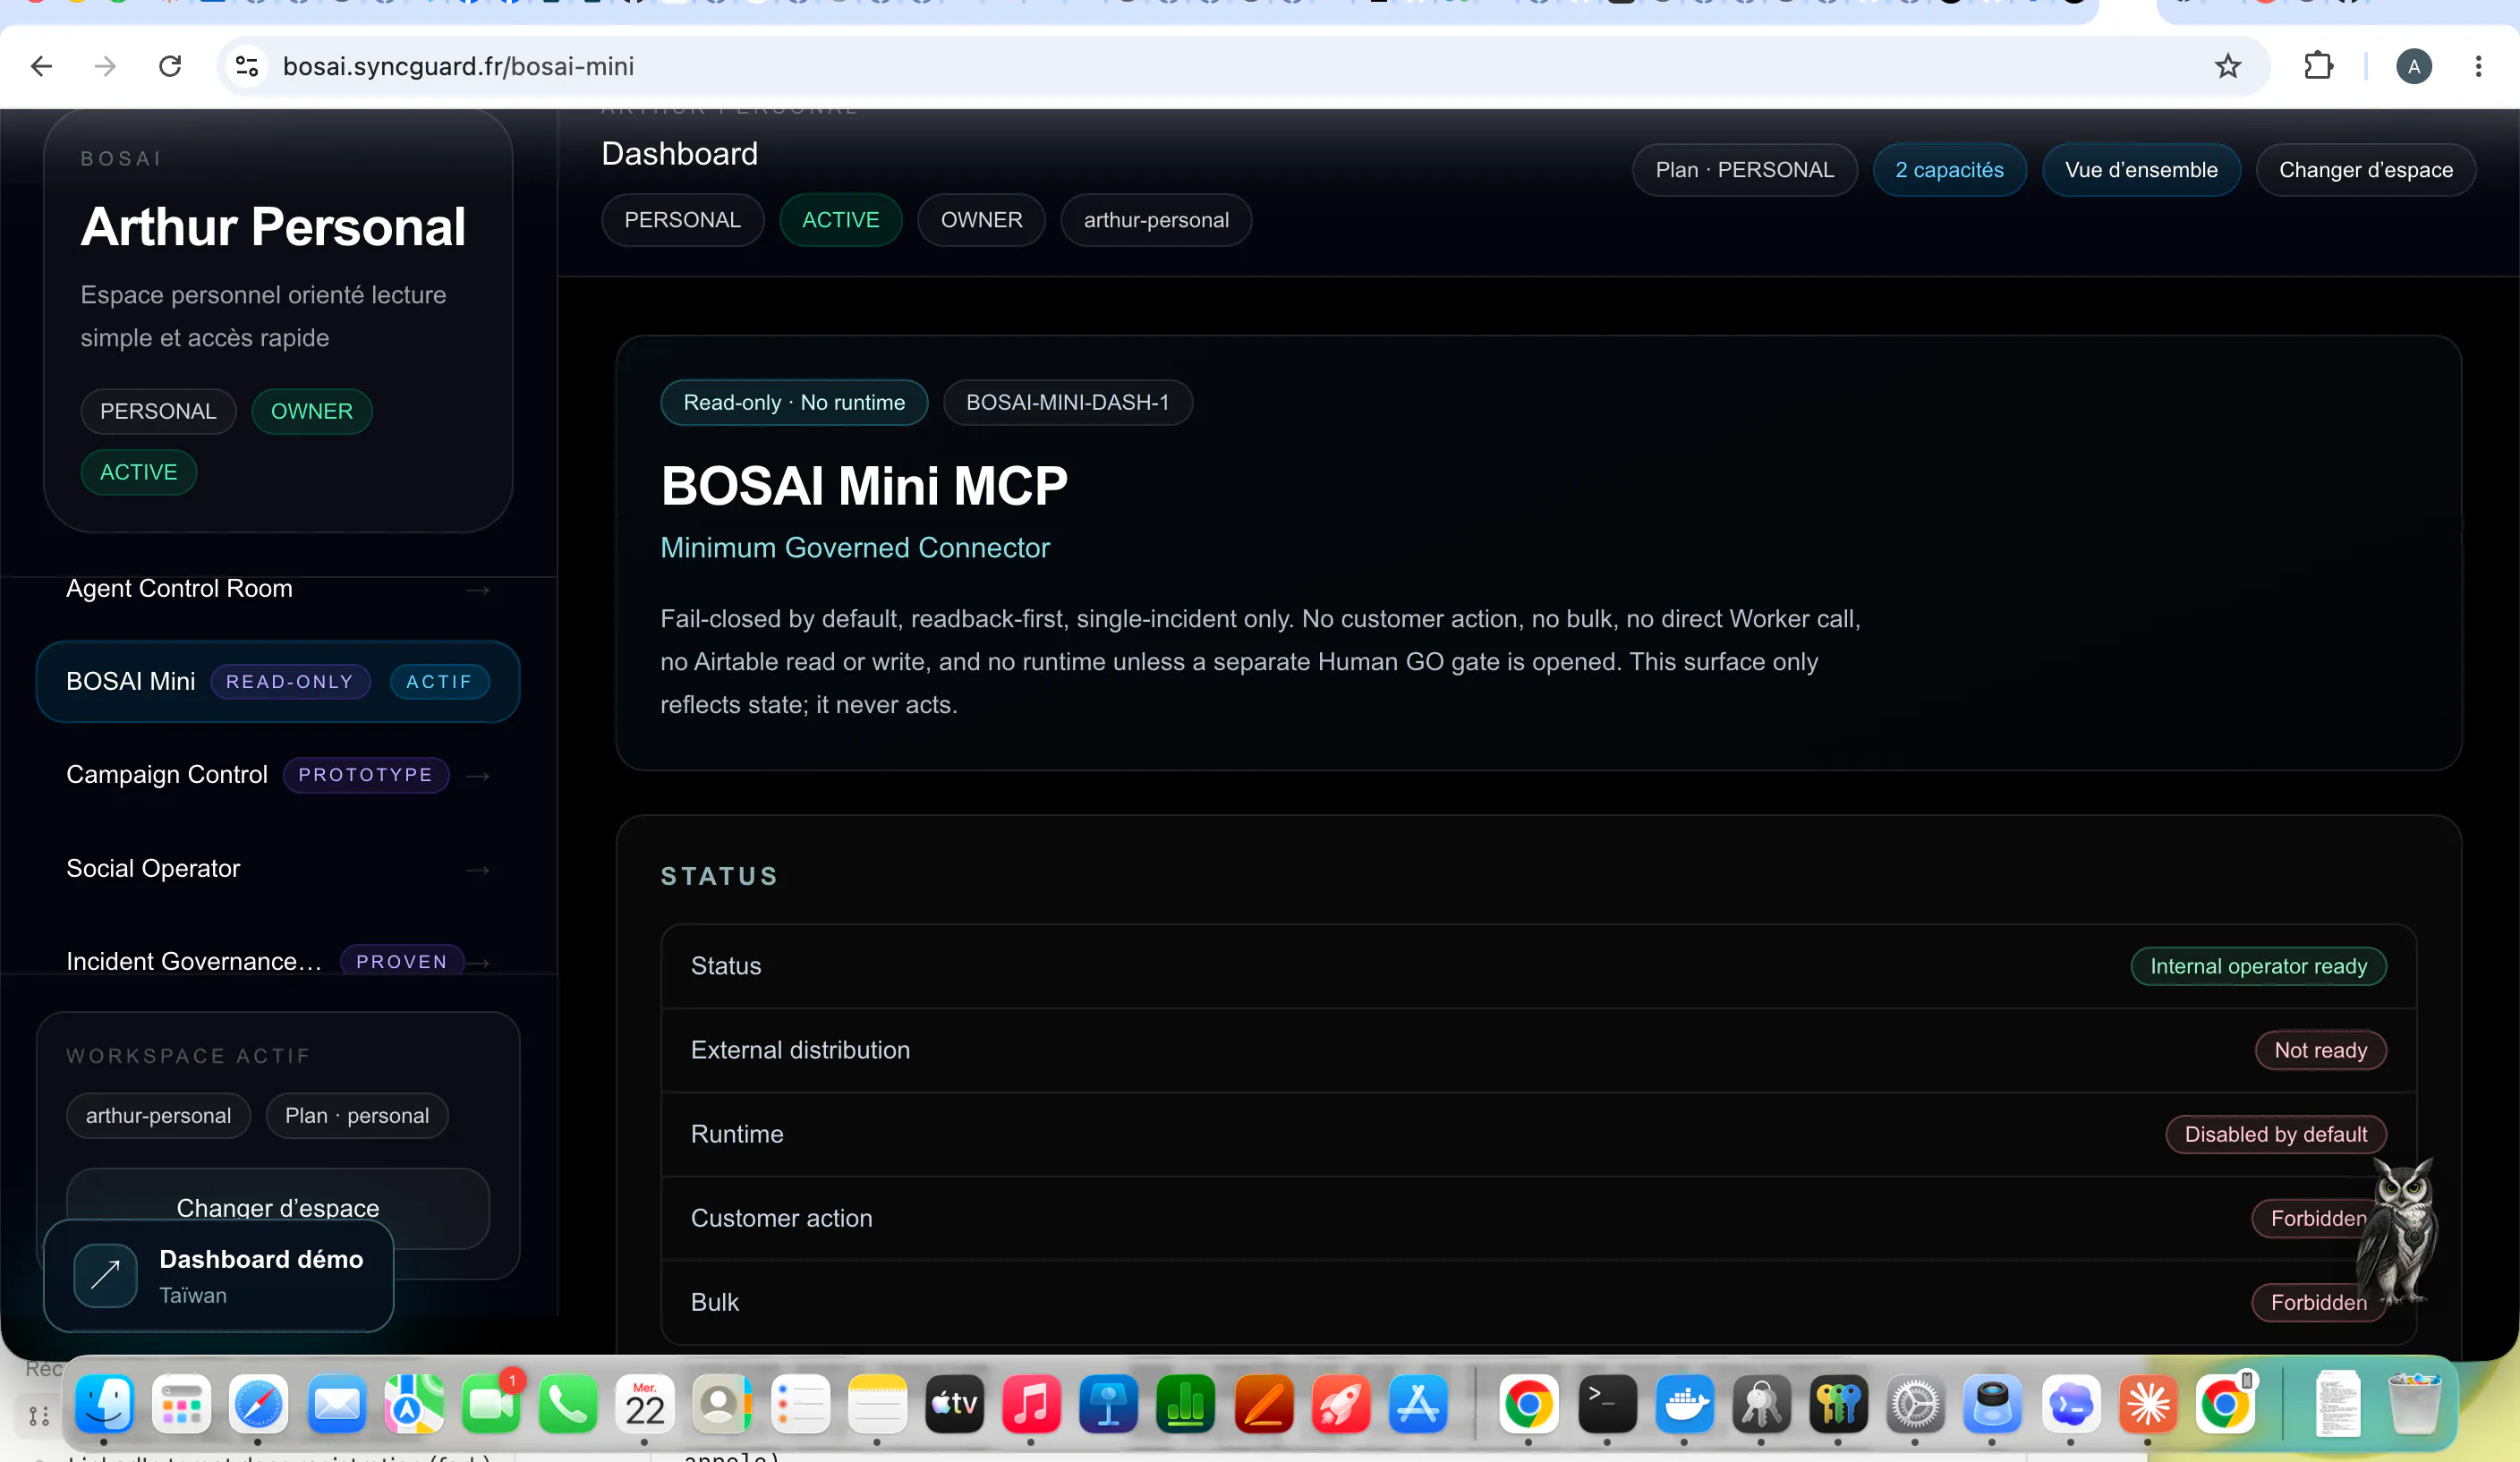Open System Settings gear in the dock

pos(1915,1404)
